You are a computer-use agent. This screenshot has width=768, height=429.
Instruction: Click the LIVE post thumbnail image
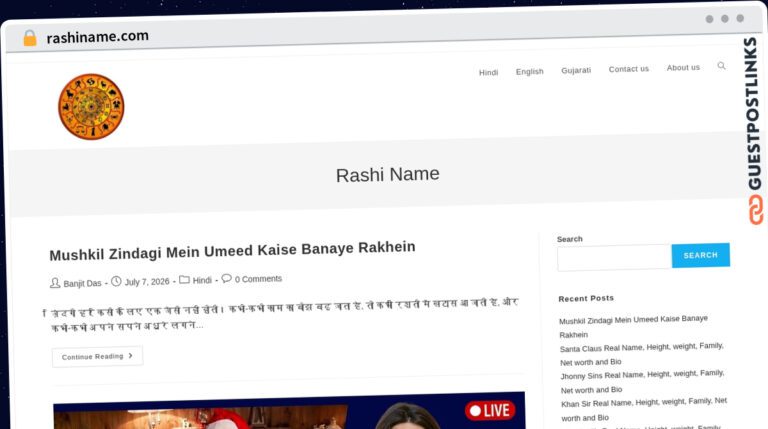[x=289, y=410]
